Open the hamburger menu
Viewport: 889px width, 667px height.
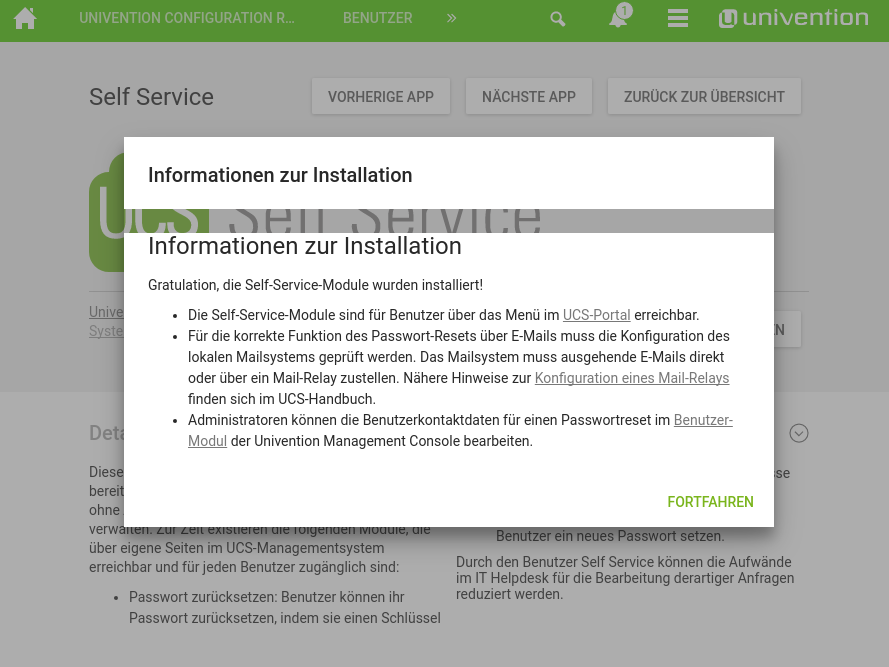pos(678,19)
